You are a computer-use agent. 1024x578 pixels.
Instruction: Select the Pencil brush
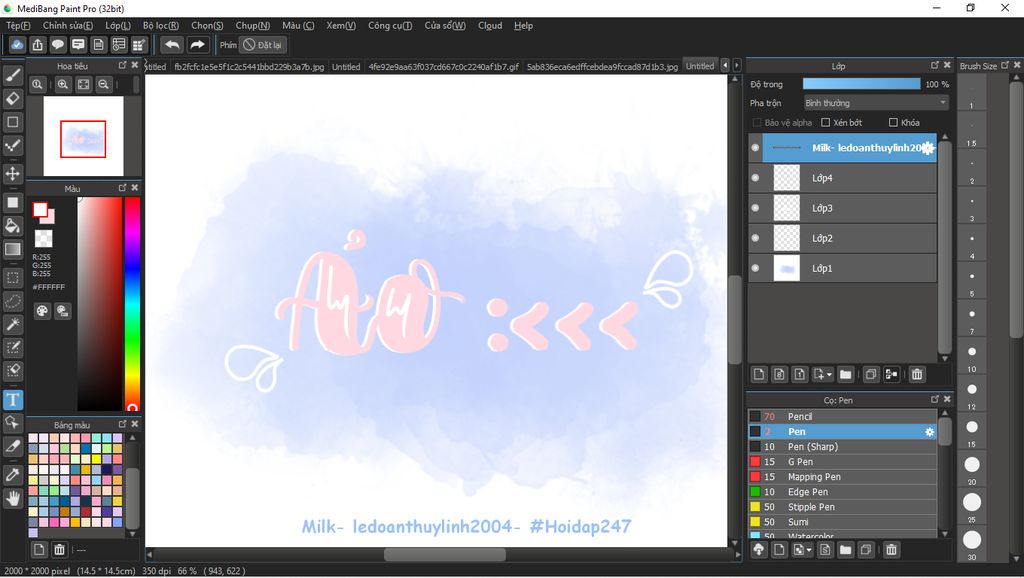(x=842, y=417)
